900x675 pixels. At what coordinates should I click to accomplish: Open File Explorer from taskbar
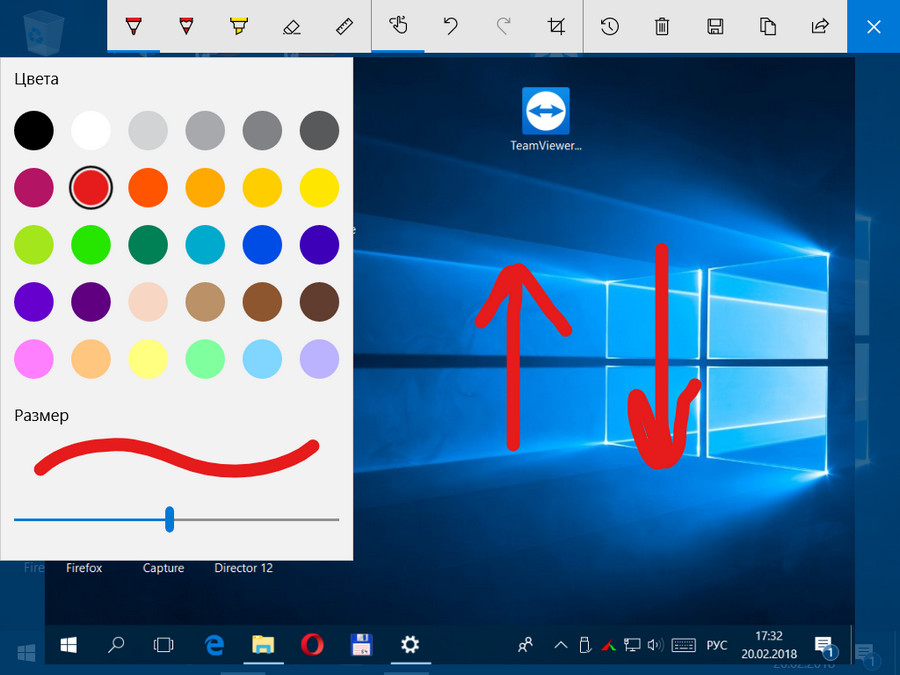click(x=263, y=645)
